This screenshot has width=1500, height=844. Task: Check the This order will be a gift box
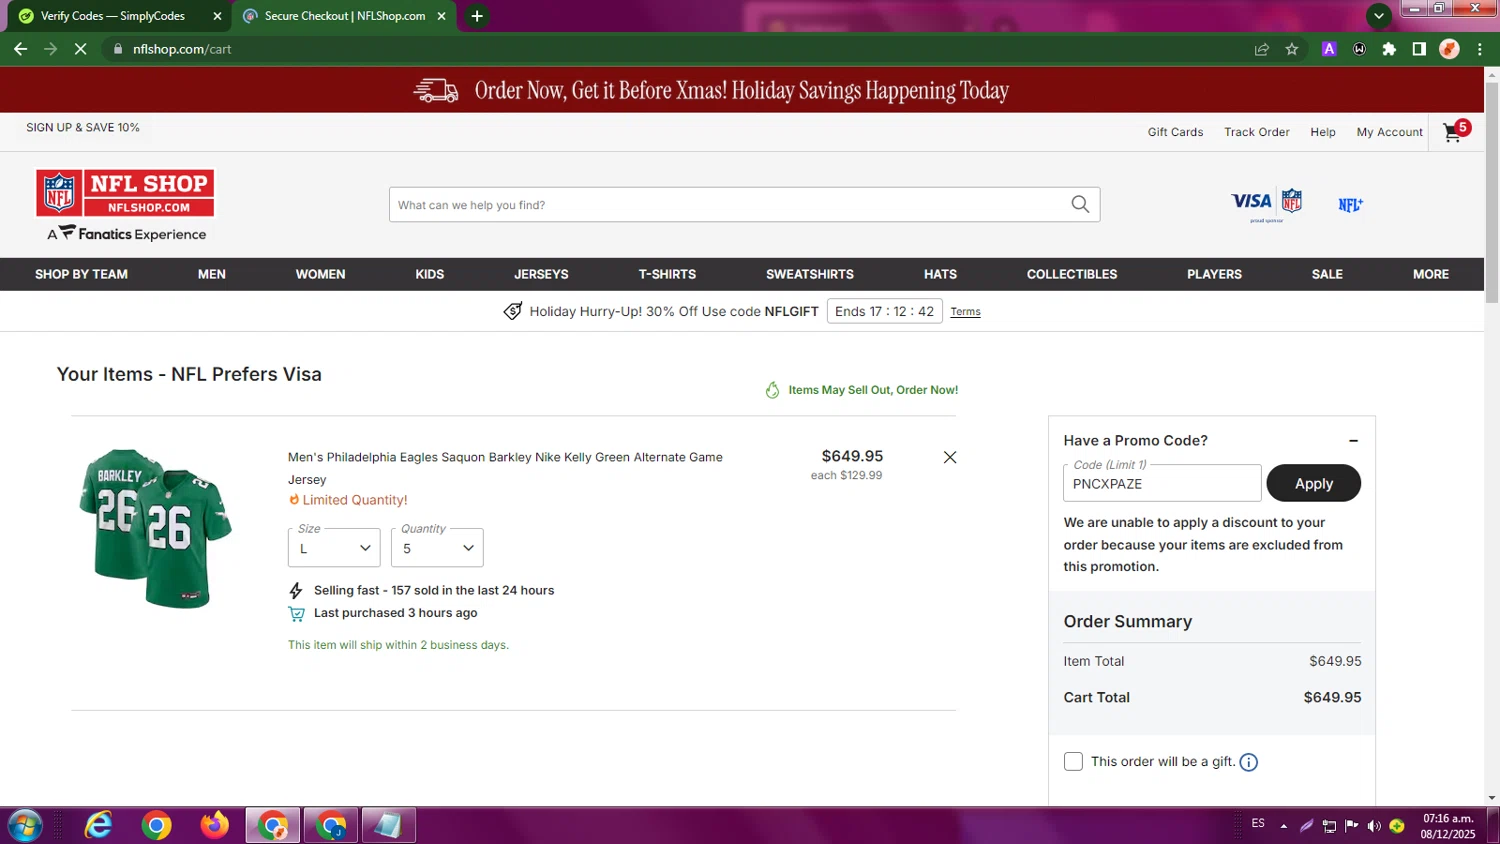tap(1073, 762)
